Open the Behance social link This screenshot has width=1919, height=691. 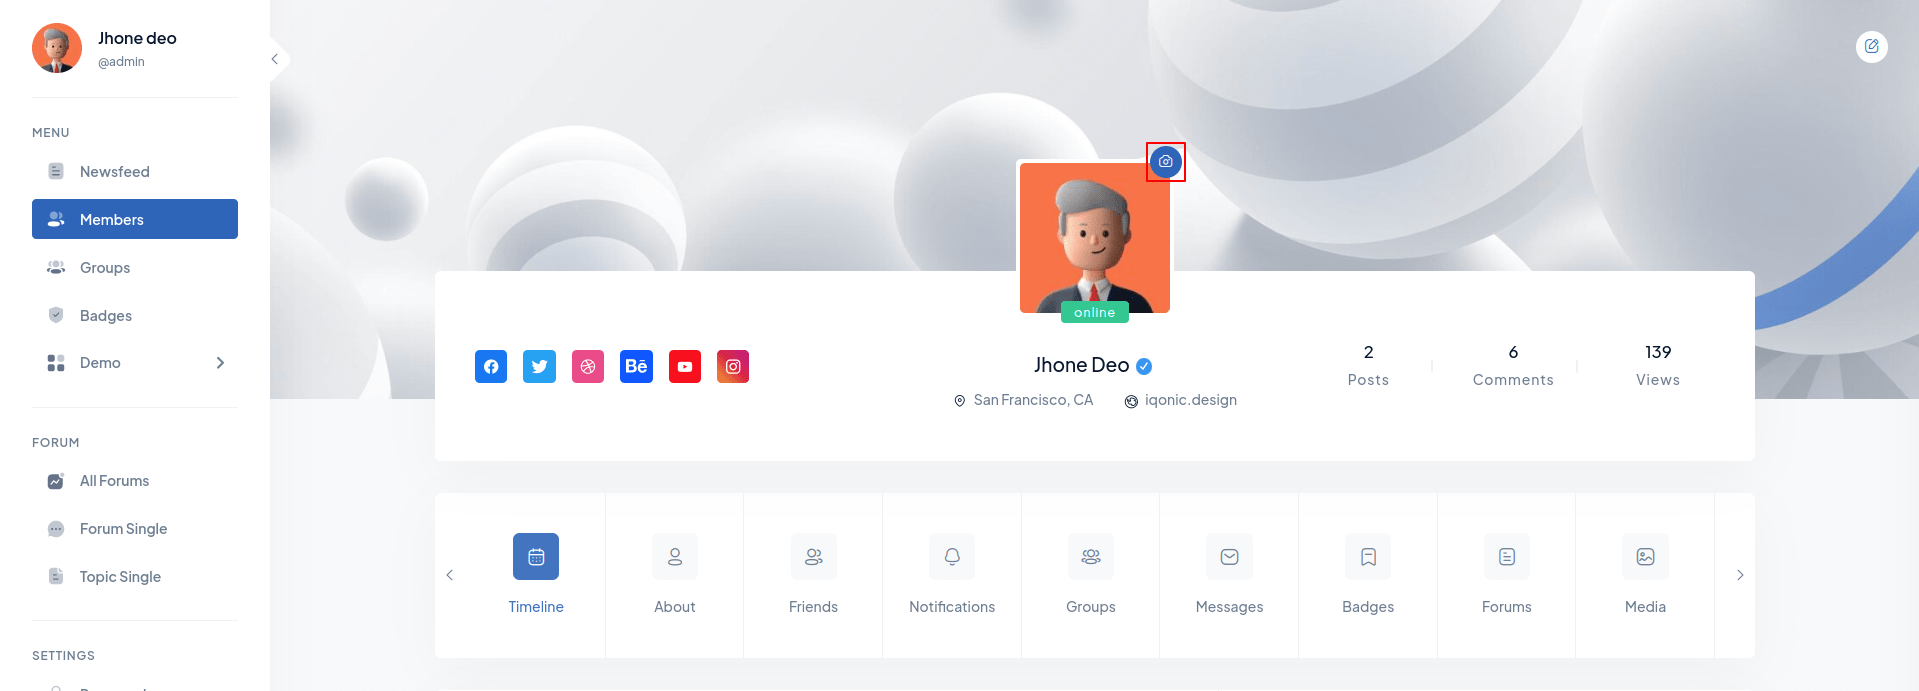coord(636,366)
